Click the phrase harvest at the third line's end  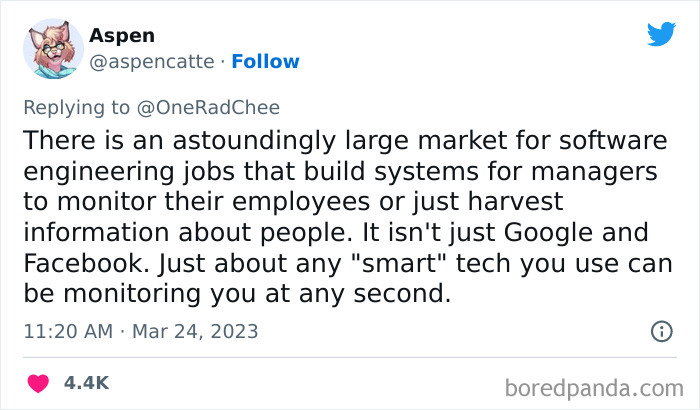pos(515,201)
